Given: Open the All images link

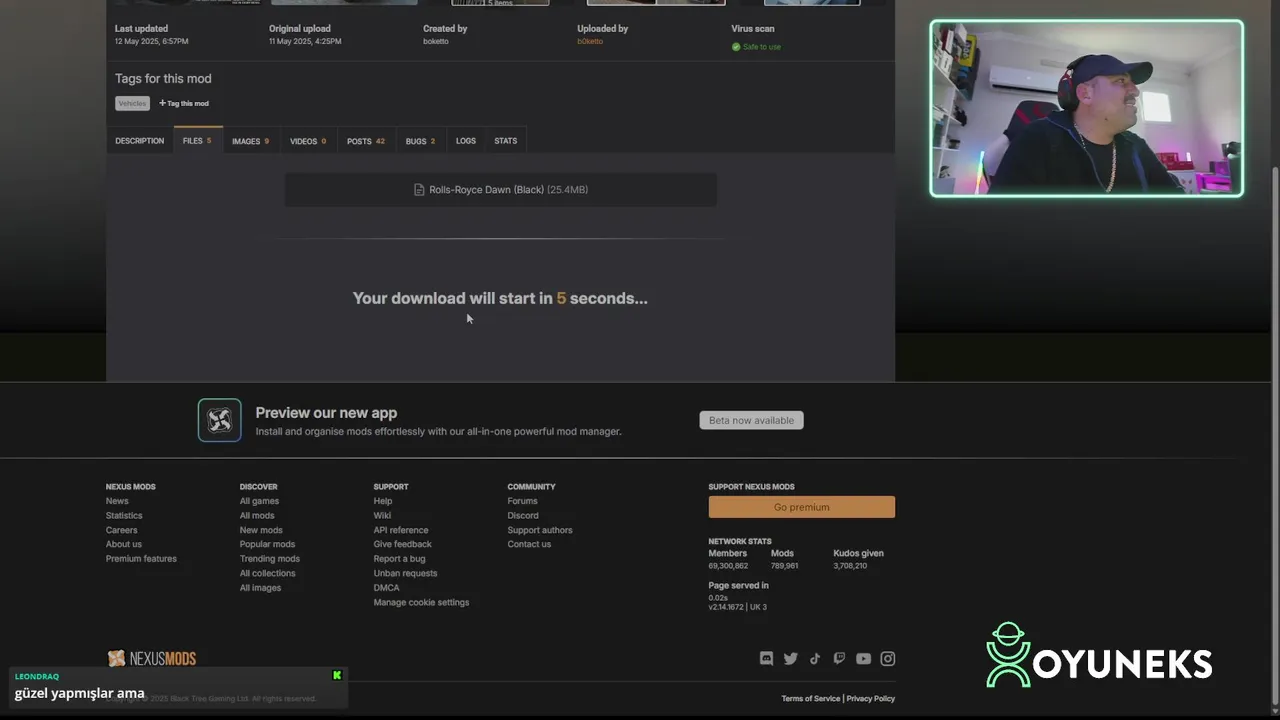Looking at the screenshot, I should pyautogui.click(x=260, y=588).
